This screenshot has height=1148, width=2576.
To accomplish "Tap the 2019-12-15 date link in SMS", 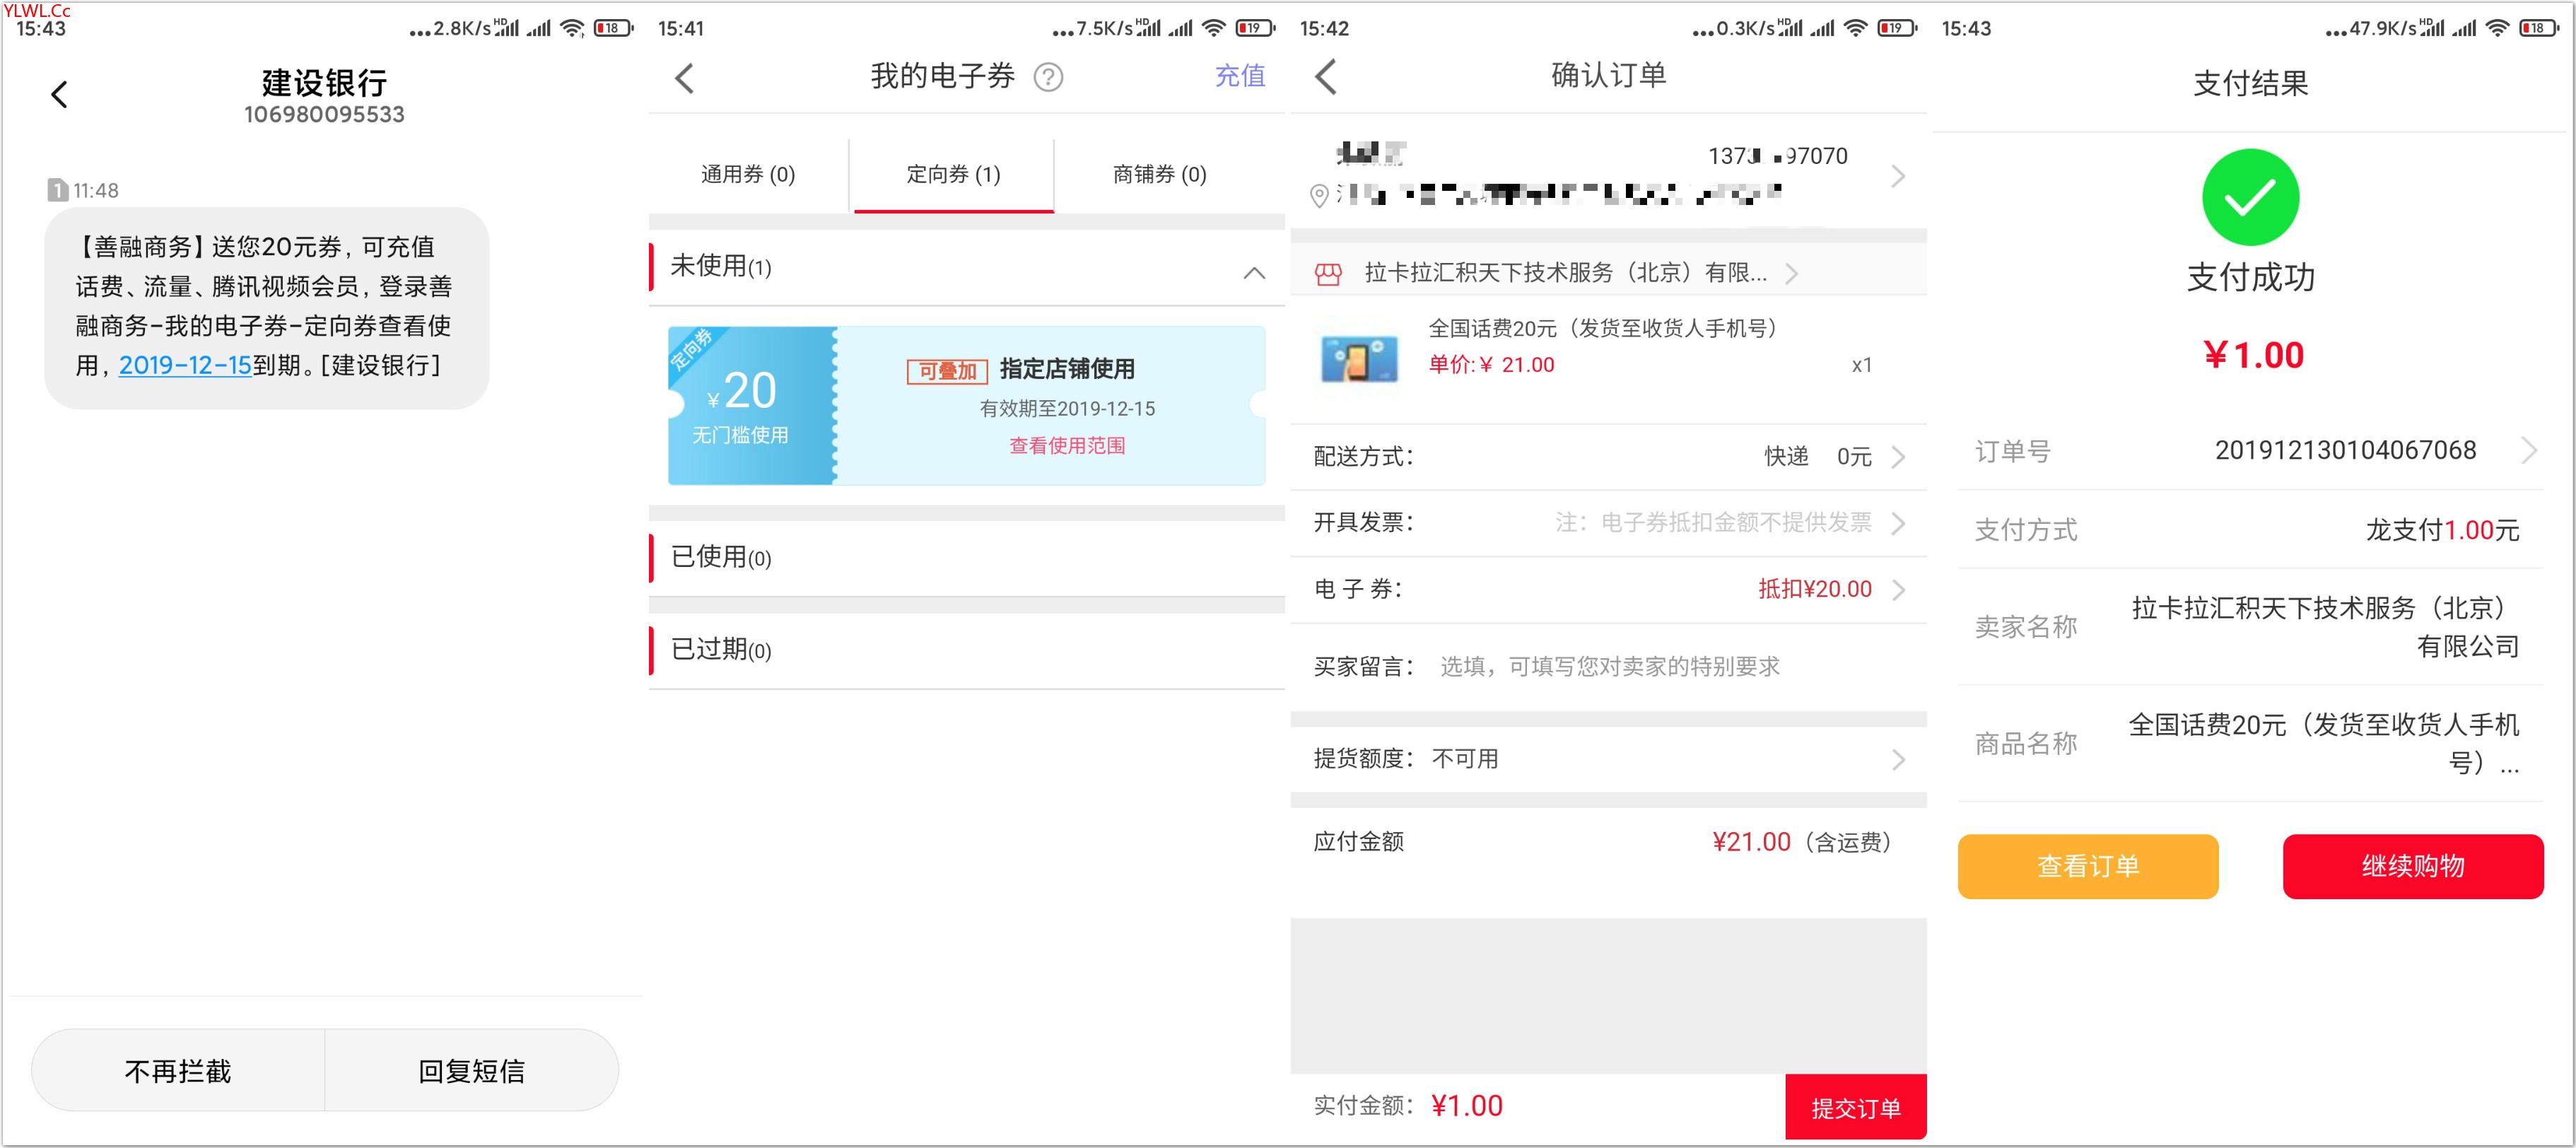I will [x=185, y=366].
